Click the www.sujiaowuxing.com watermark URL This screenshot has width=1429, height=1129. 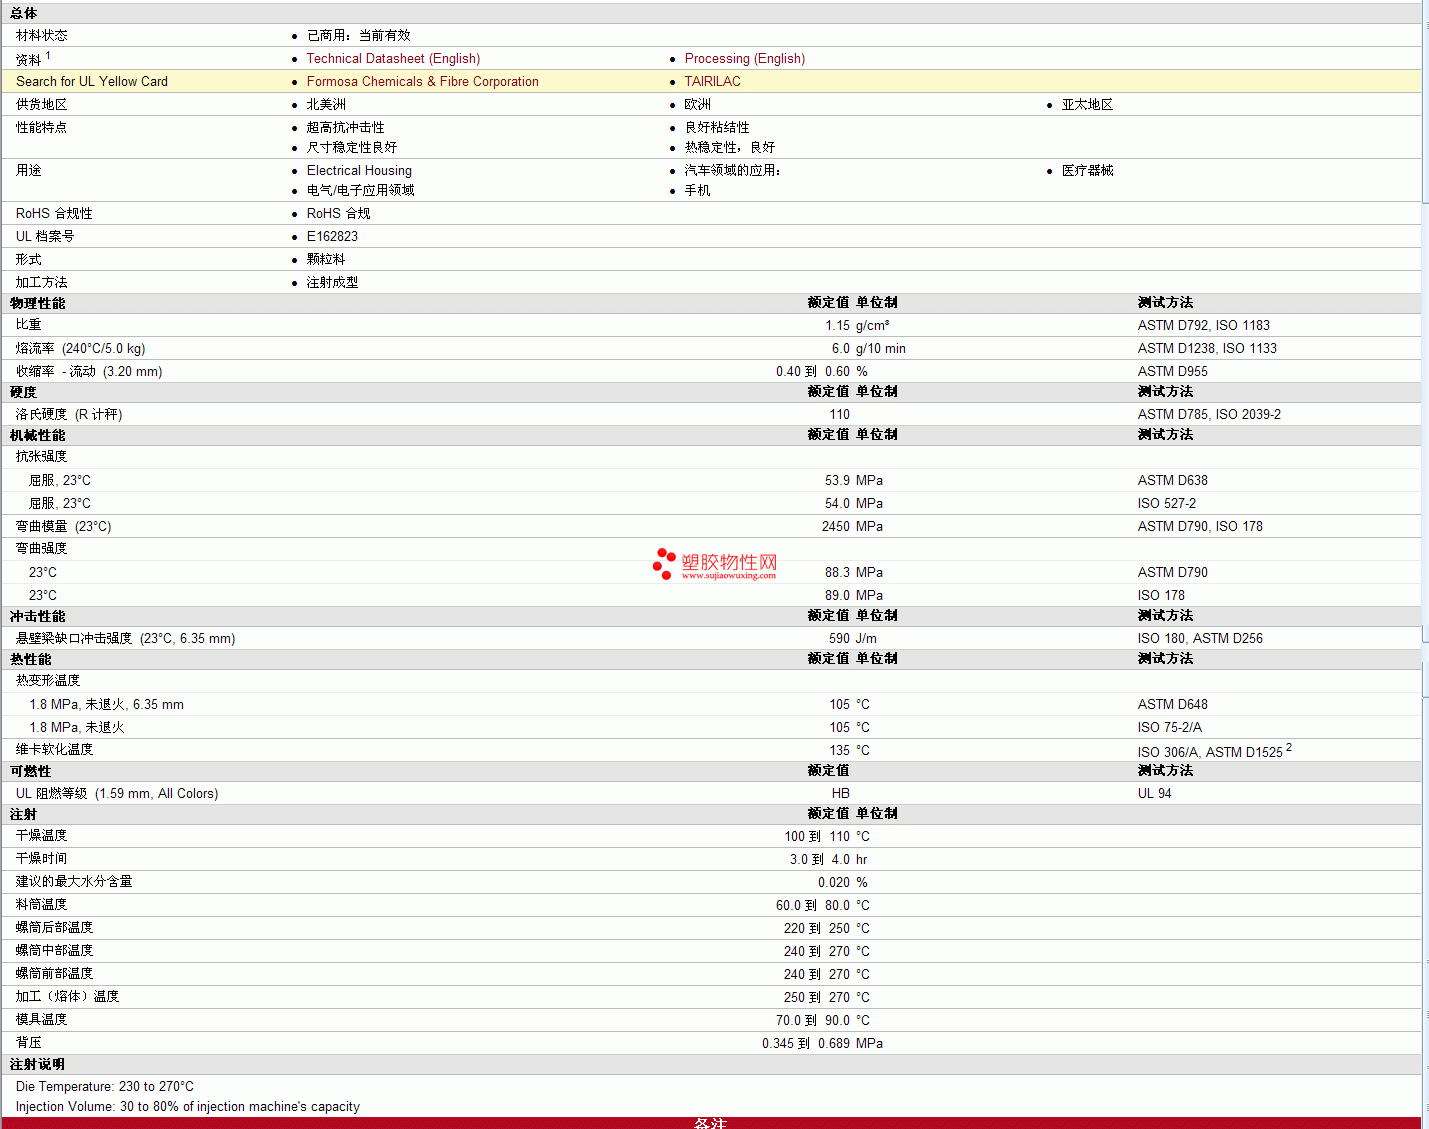tap(728, 576)
